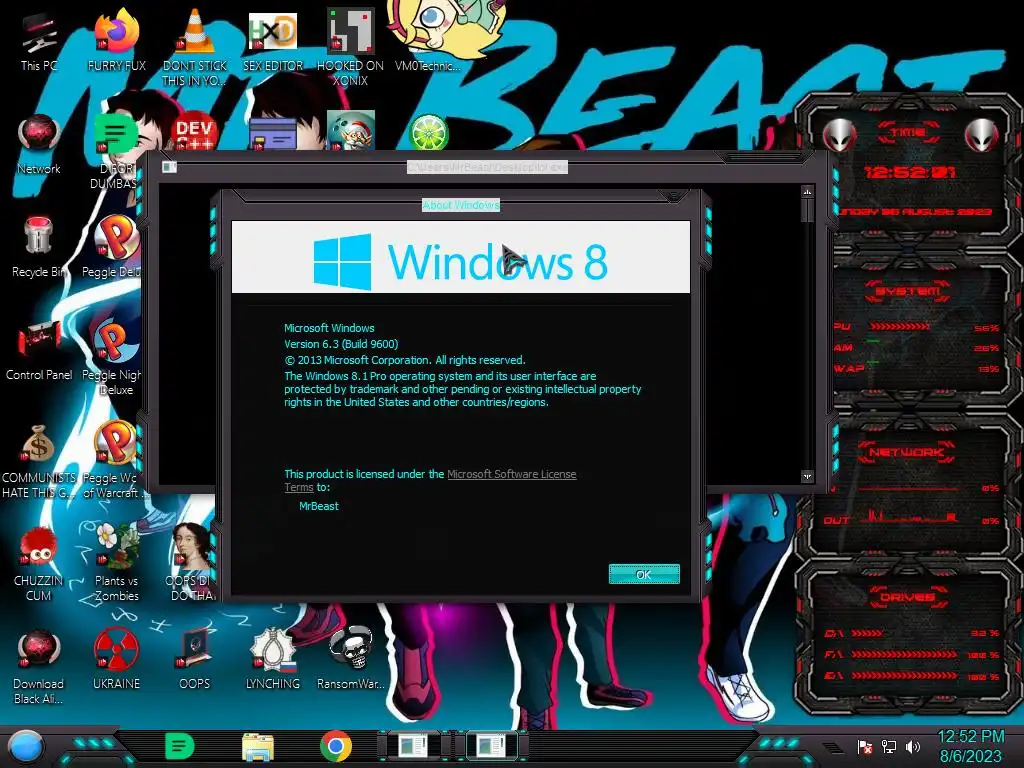Click the lol.exe window system menu icon

click(169, 167)
